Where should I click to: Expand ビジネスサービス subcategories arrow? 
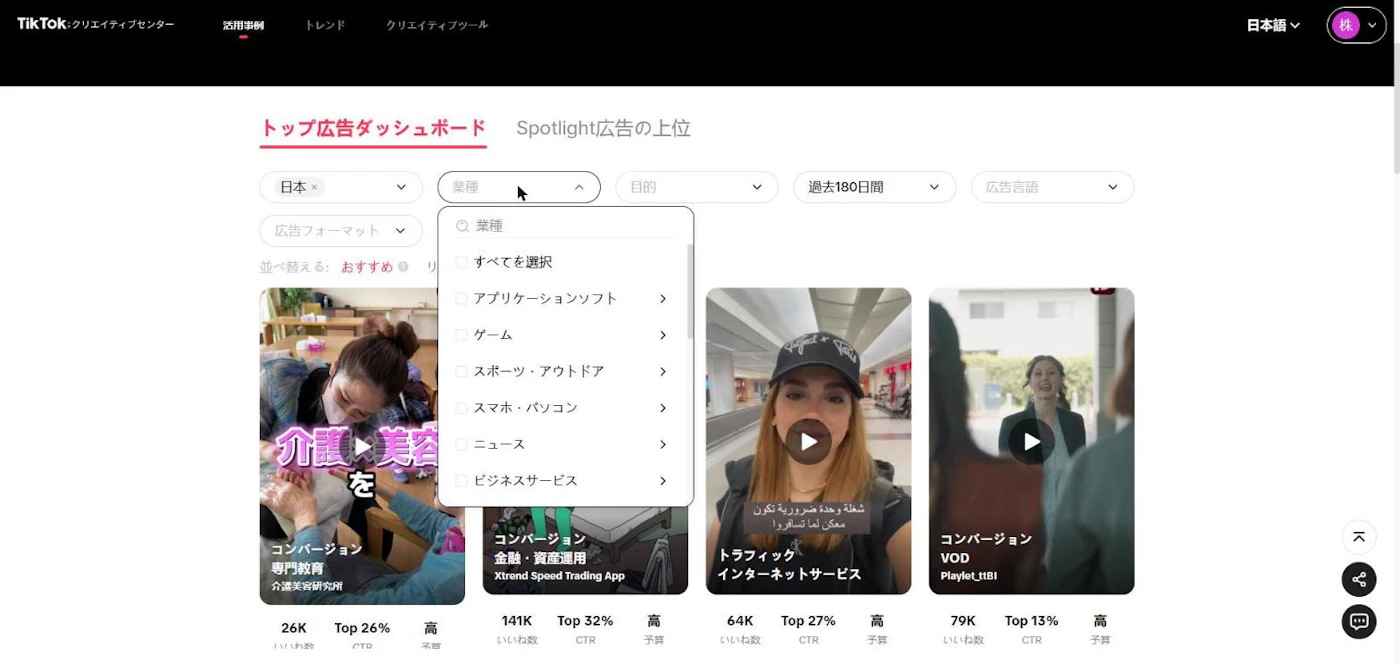click(x=663, y=481)
